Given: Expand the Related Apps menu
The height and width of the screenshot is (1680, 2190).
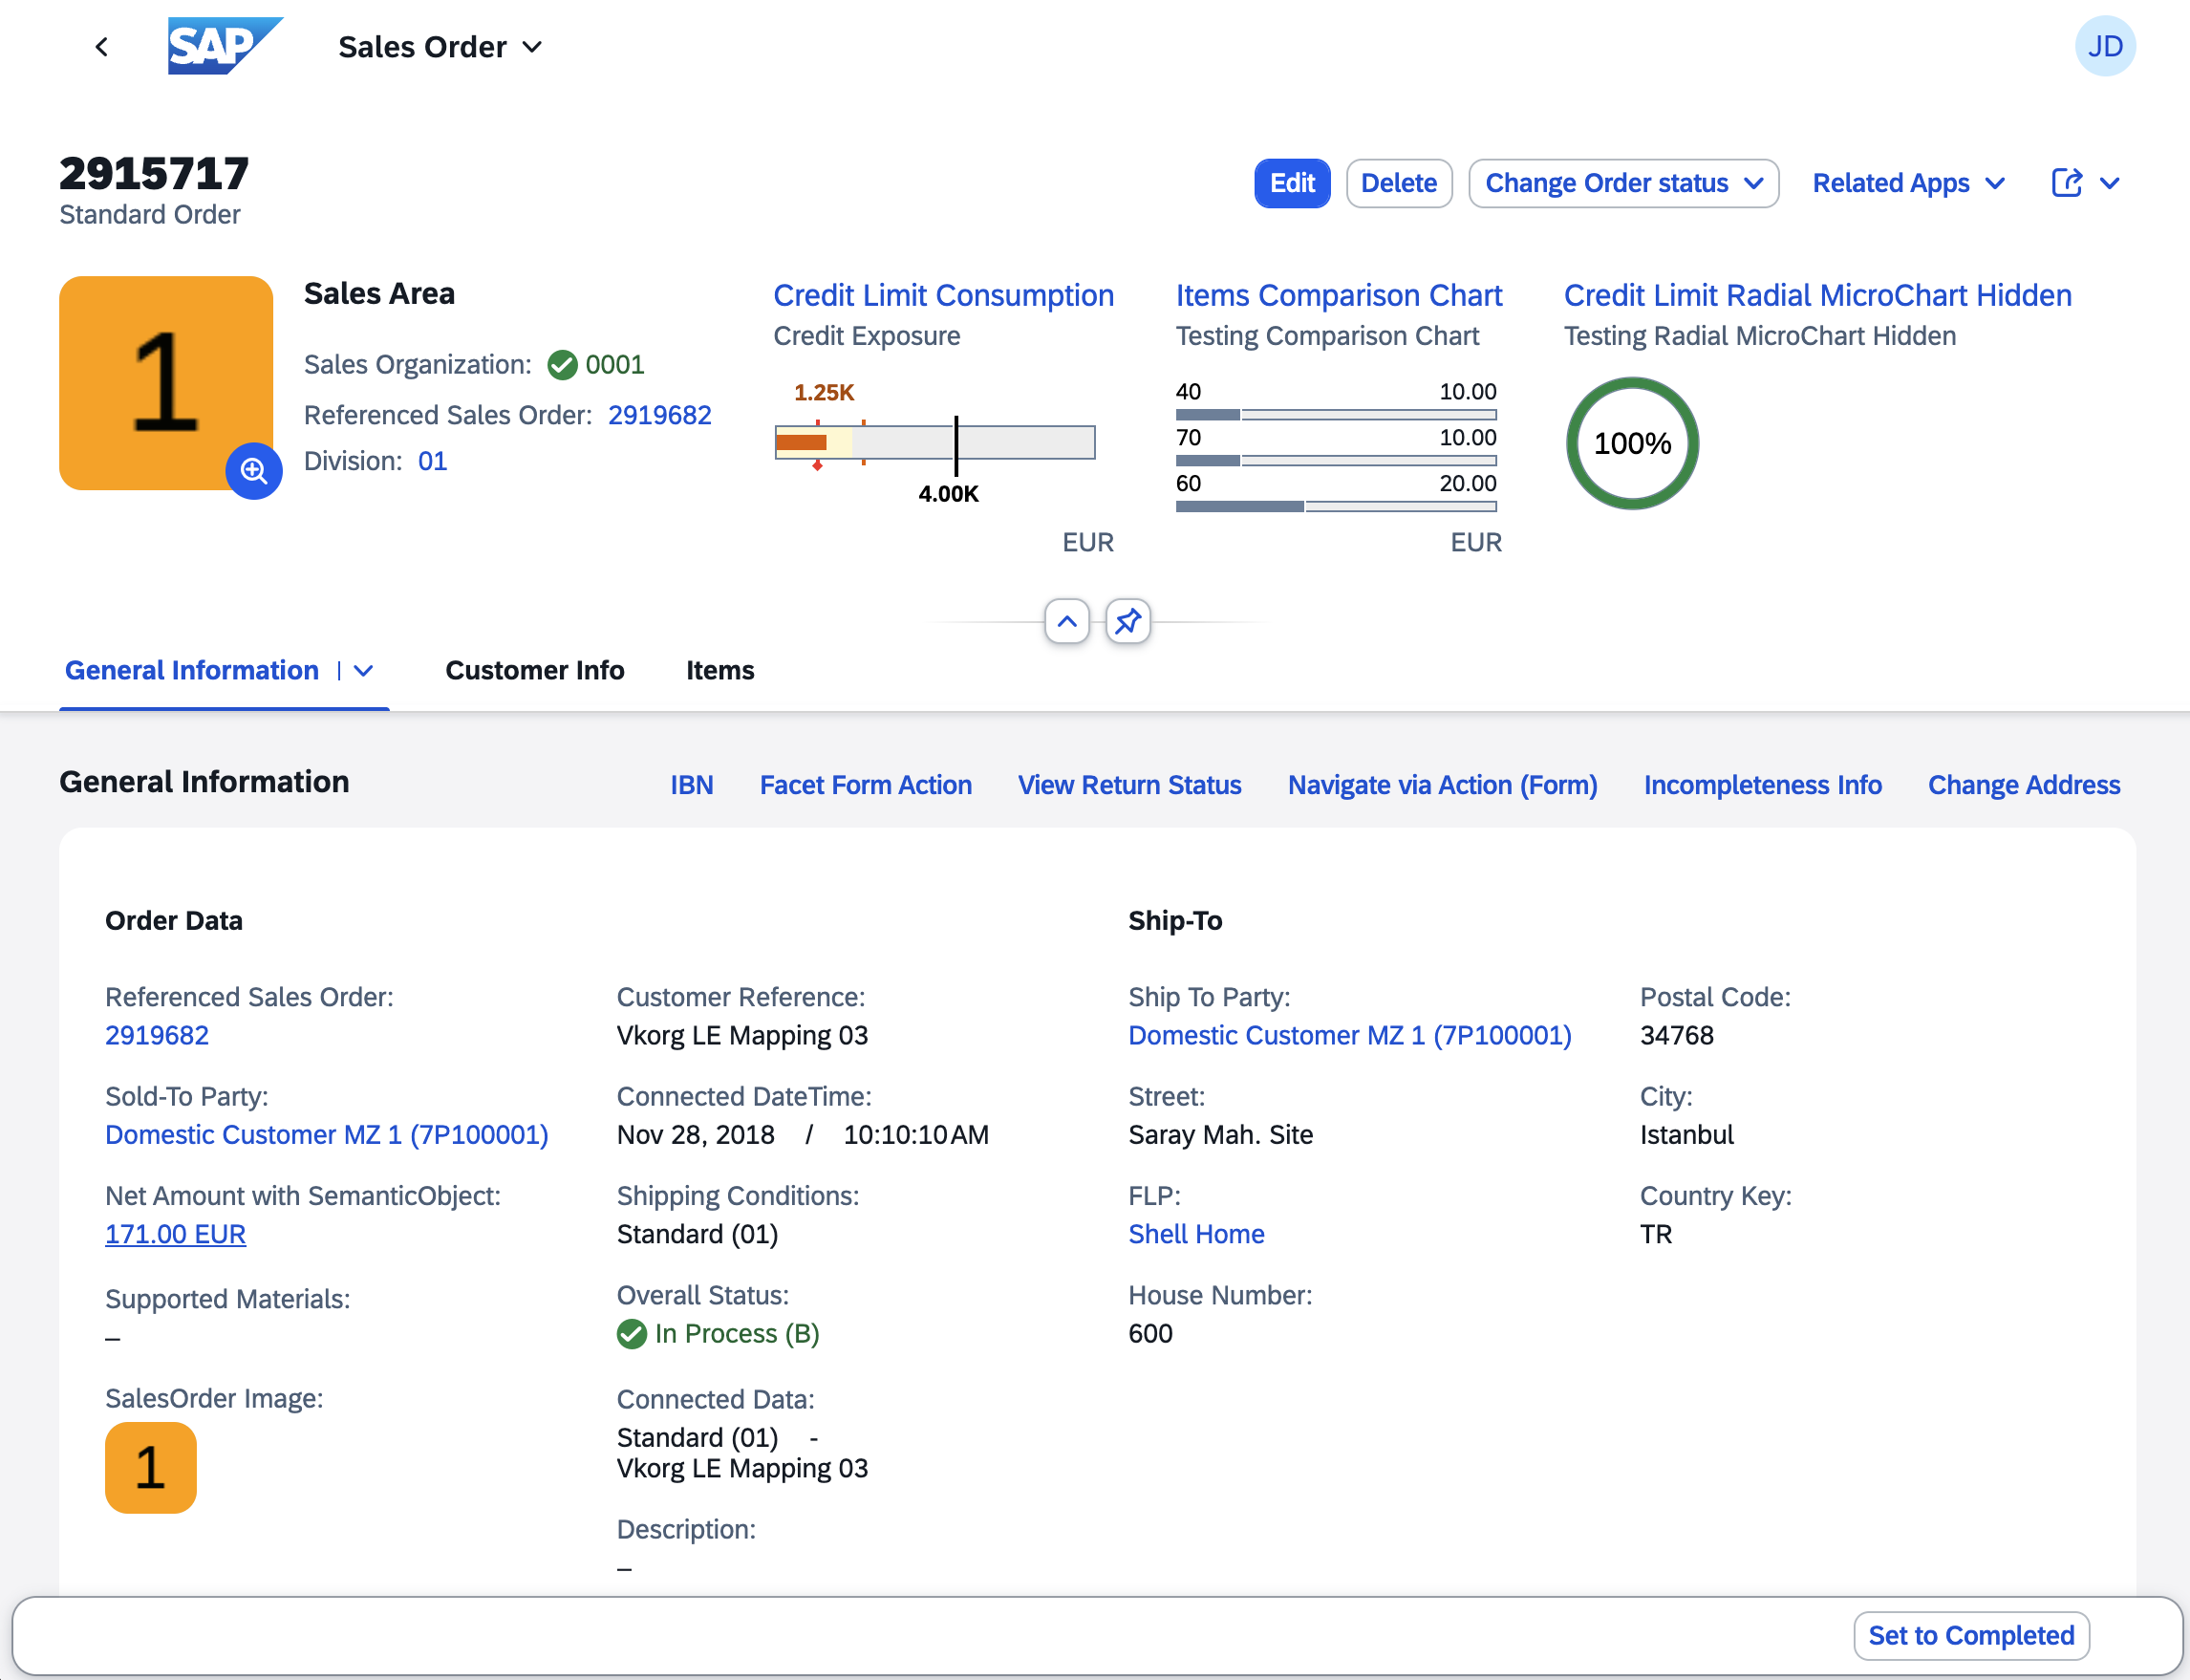Looking at the screenshot, I should coord(1908,183).
